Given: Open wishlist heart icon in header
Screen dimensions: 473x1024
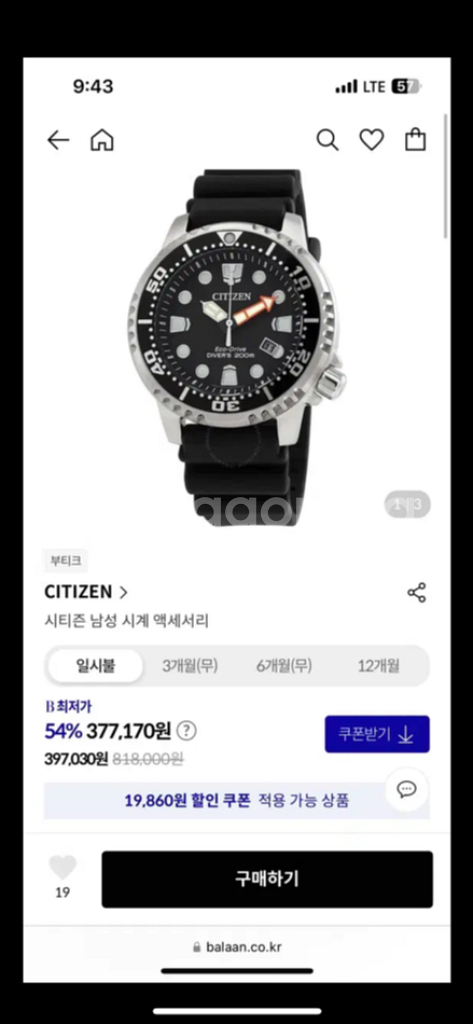Looking at the screenshot, I should click(x=372, y=140).
